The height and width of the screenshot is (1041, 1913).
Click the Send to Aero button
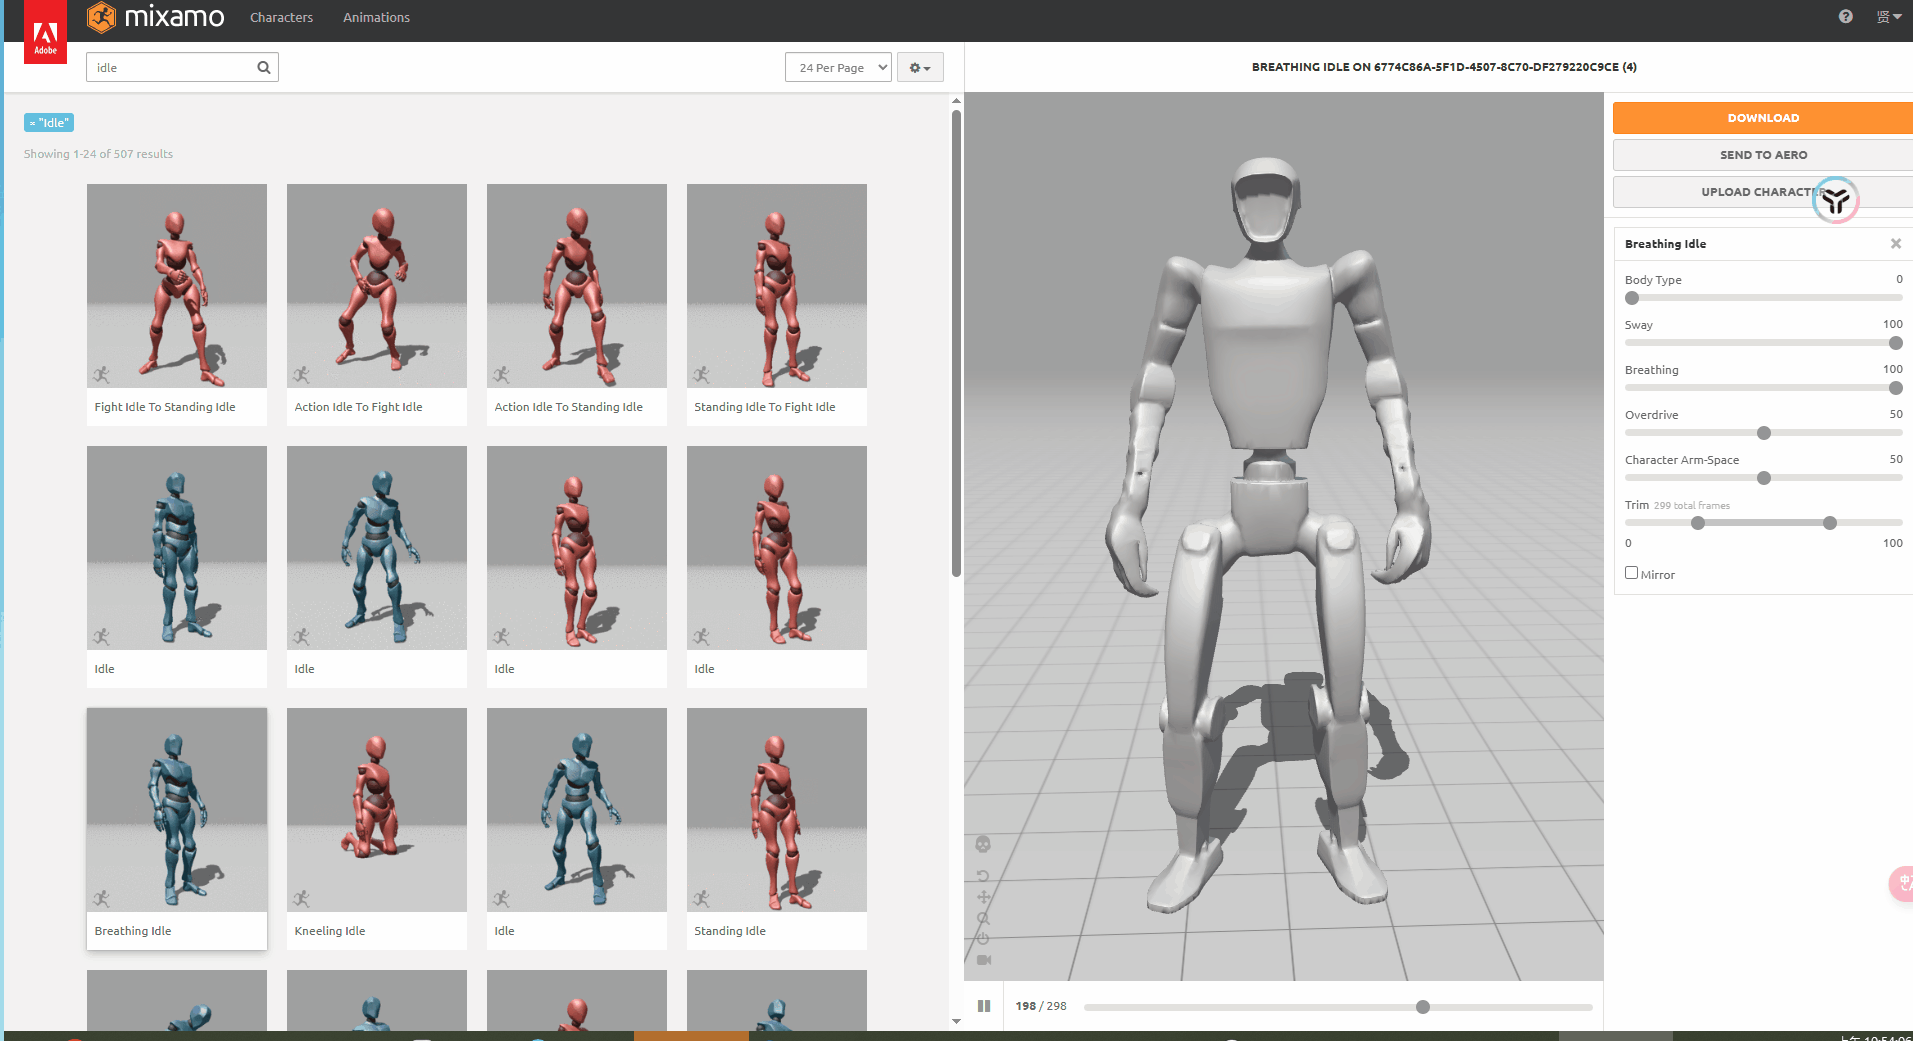point(1762,155)
